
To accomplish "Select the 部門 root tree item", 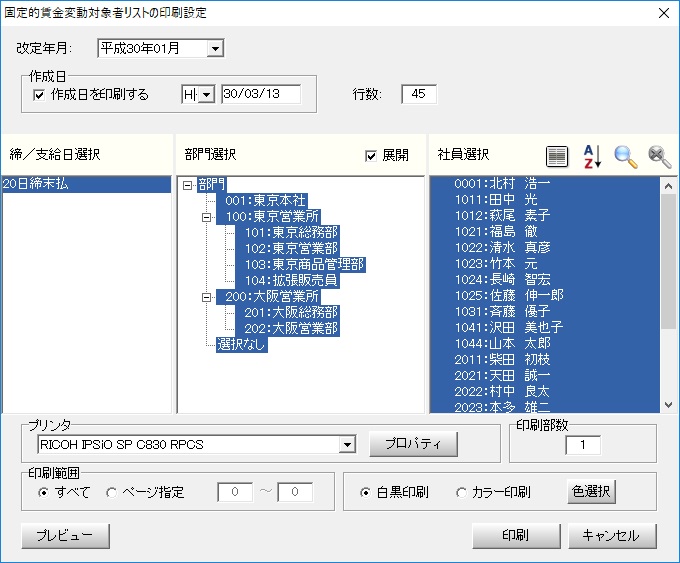I will (x=212, y=185).
